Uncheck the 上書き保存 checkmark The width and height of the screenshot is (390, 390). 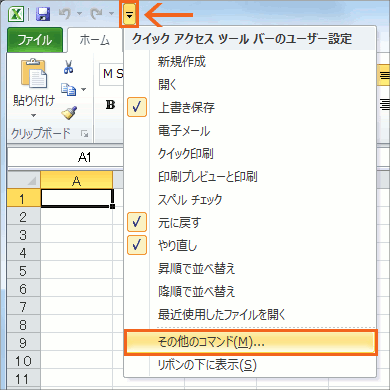coord(137,107)
